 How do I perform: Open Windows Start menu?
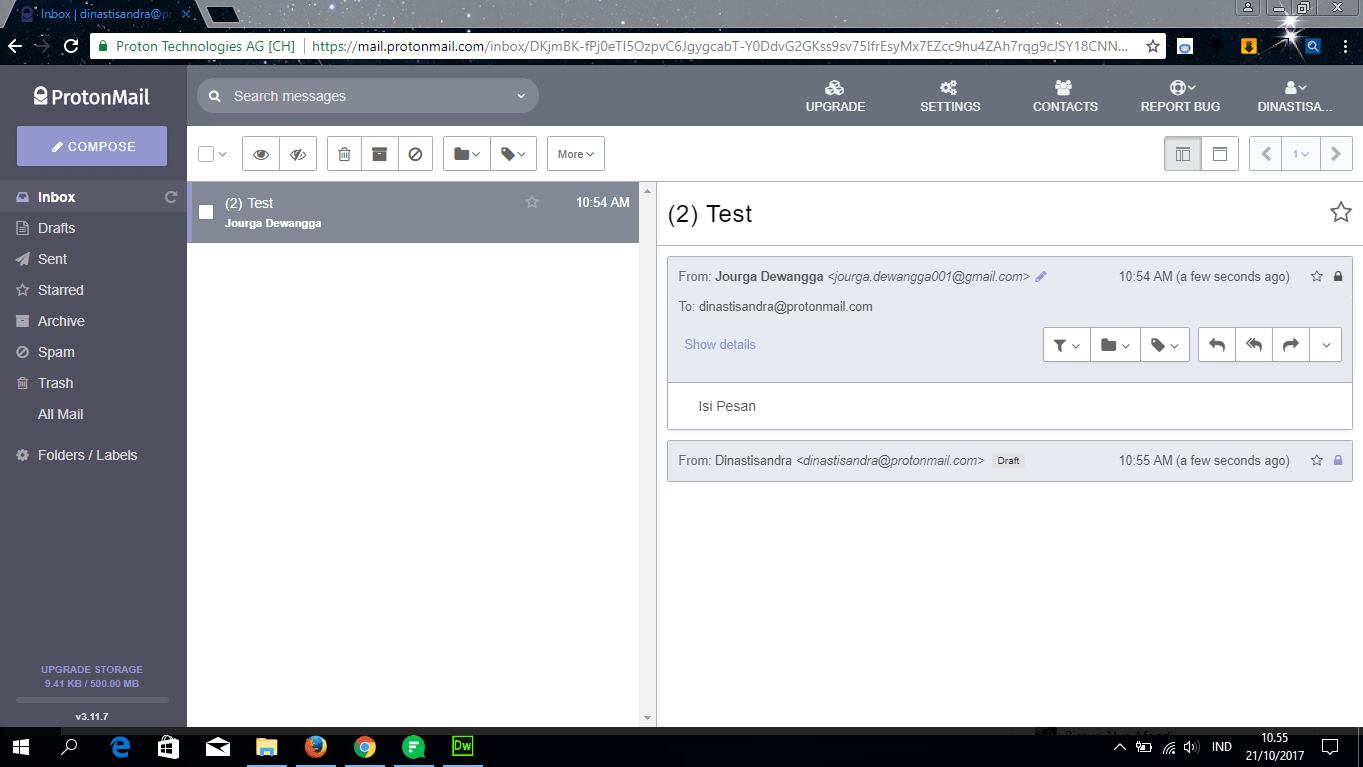[x=20, y=747]
